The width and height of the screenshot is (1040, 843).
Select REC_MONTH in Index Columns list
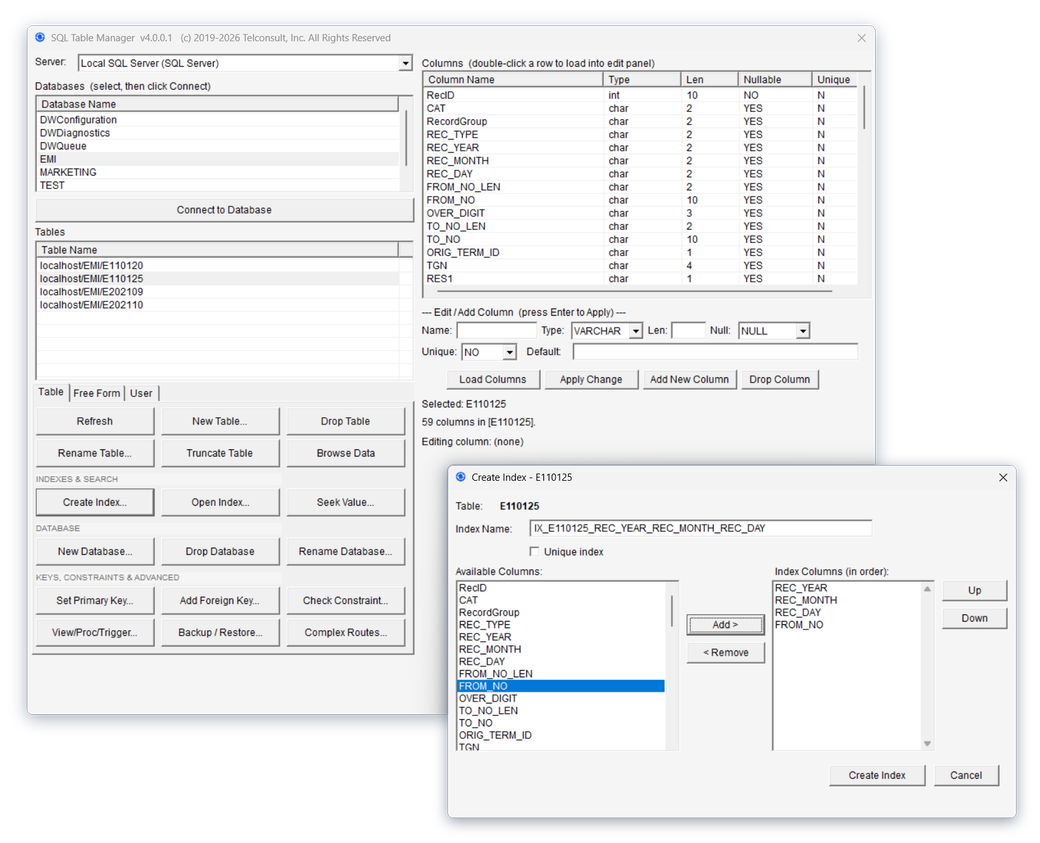click(x=847, y=600)
